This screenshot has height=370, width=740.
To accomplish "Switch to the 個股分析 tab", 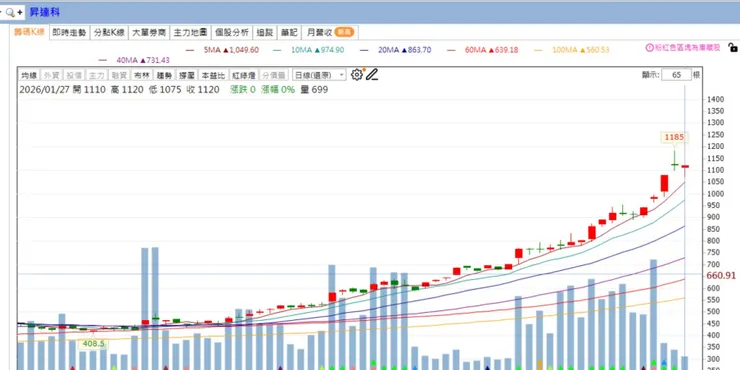I will [x=232, y=33].
